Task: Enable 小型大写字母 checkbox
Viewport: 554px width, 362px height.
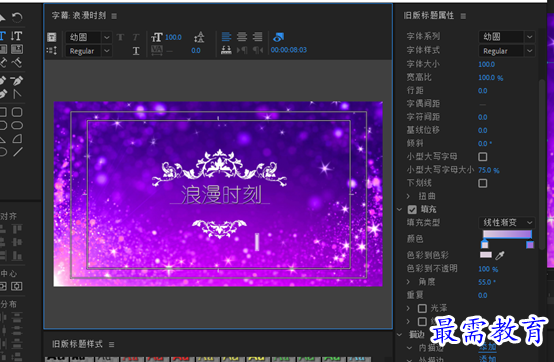Action: [483, 156]
